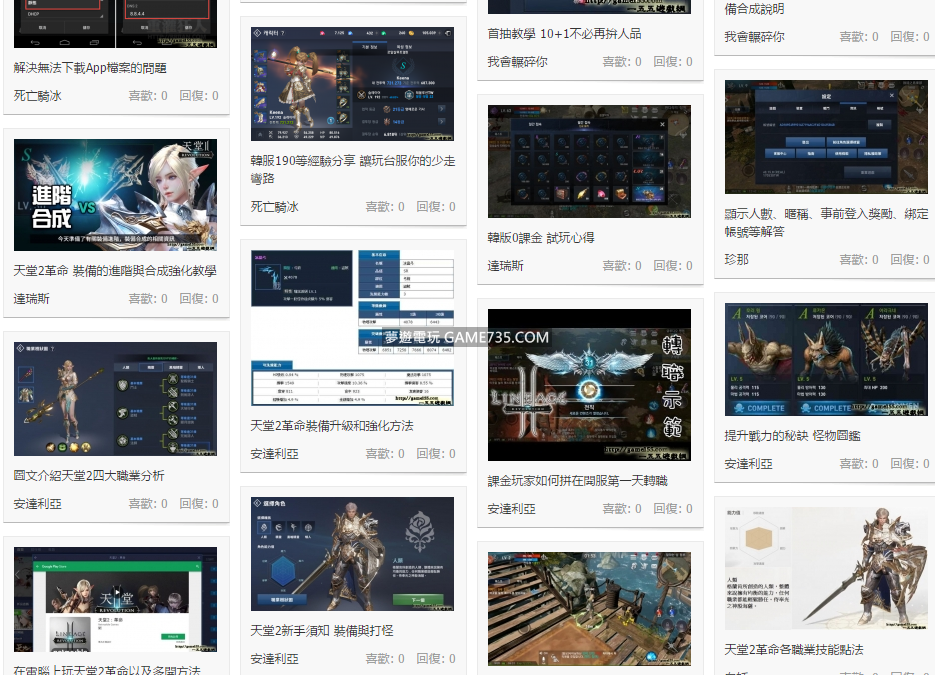Open article 解決無法下載App檔案的問題
The height and width of the screenshot is (675, 935).
[x=90, y=68]
